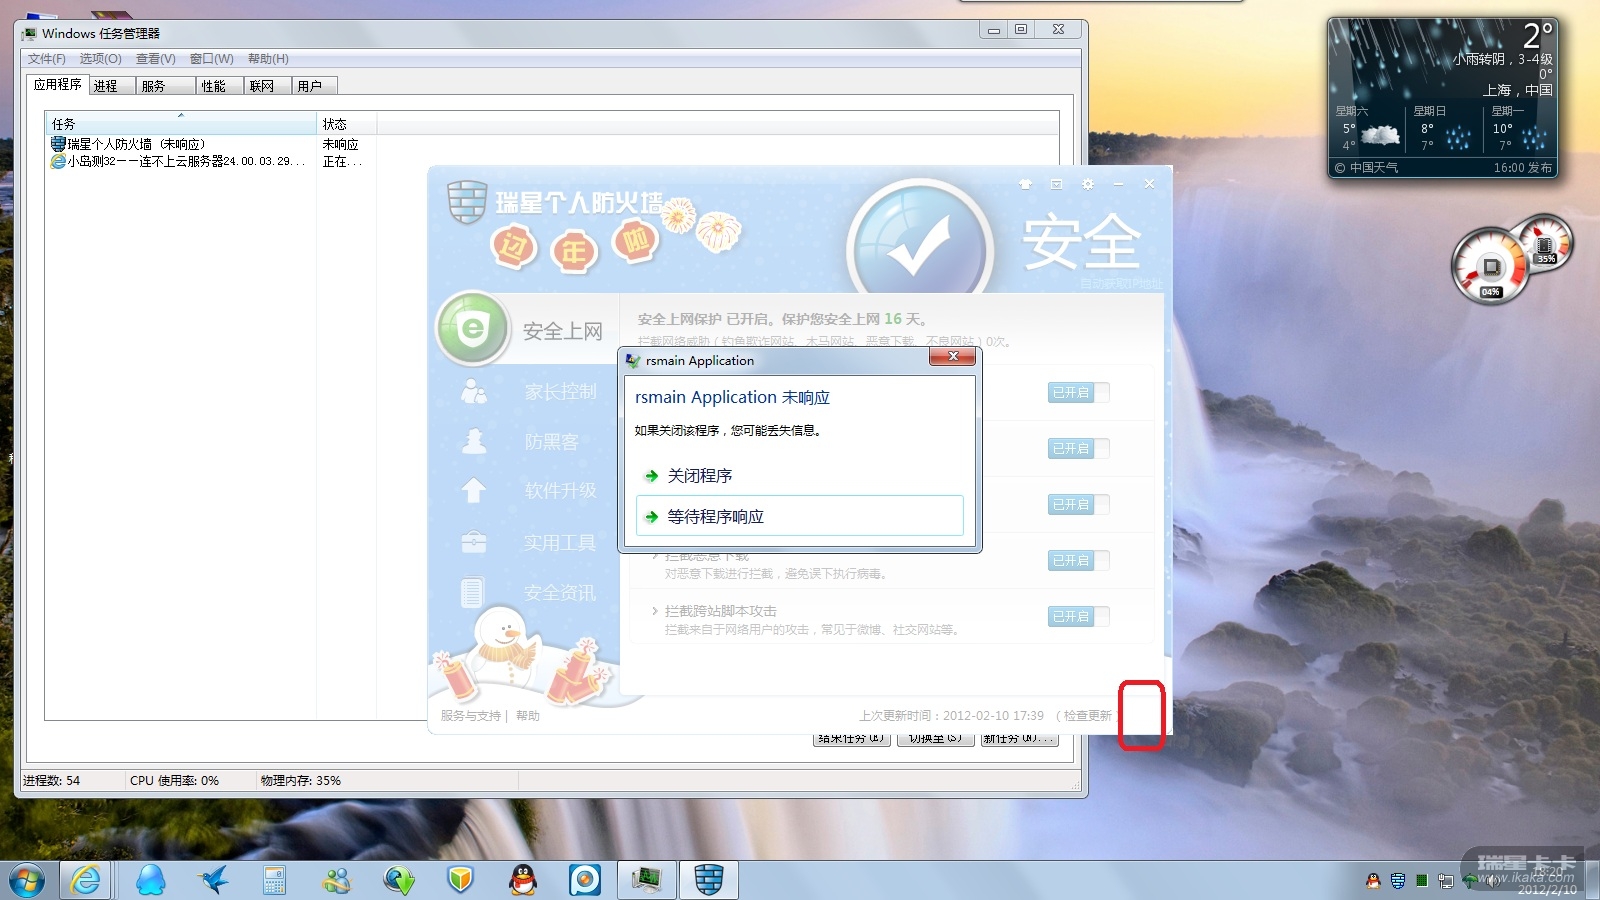Click the Rising shield tray icon
Screen dimensions: 1600x900
tap(1397, 881)
